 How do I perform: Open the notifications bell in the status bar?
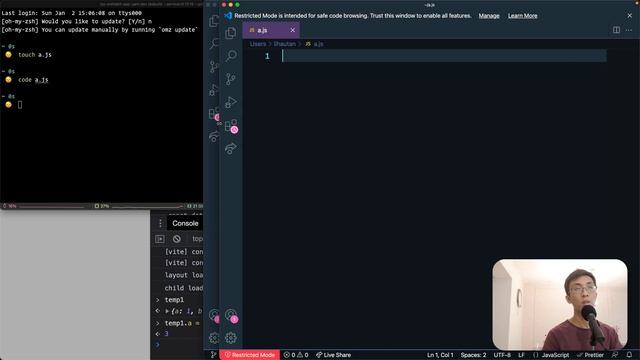click(629, 355)
